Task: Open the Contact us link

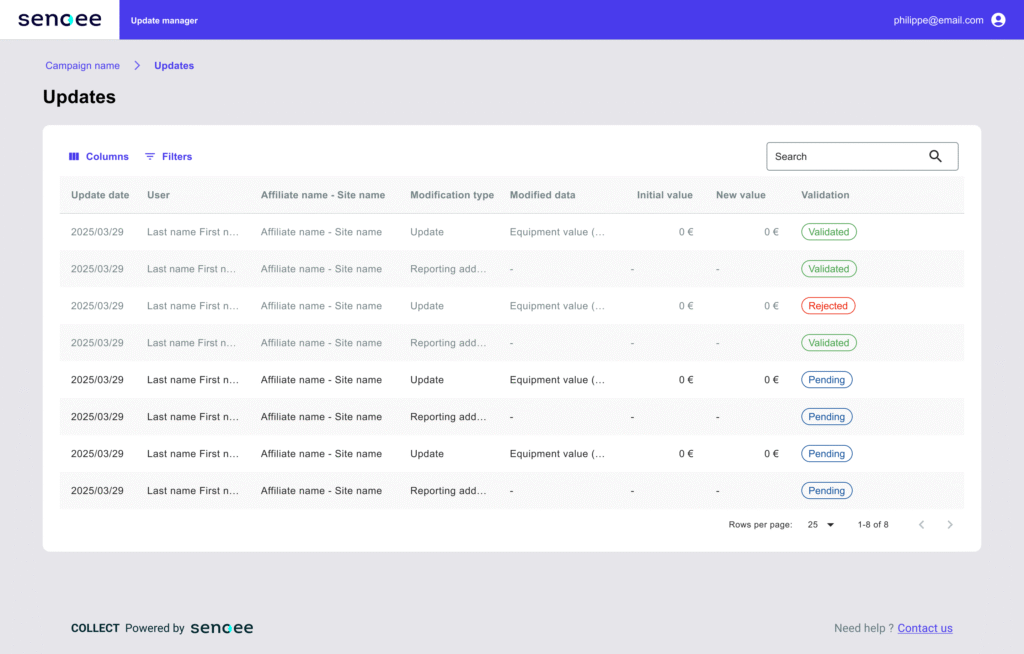Action: (x=925, y=628)
